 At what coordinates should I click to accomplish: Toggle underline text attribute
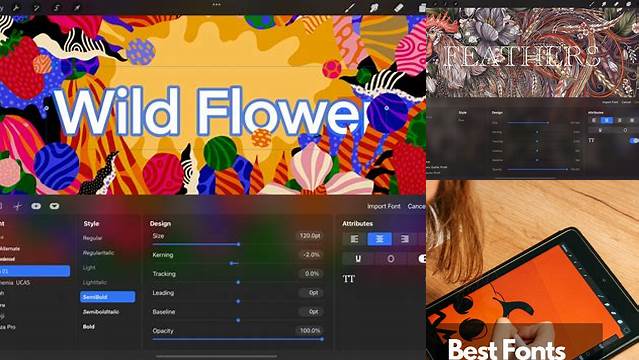(x=358, y=258)
